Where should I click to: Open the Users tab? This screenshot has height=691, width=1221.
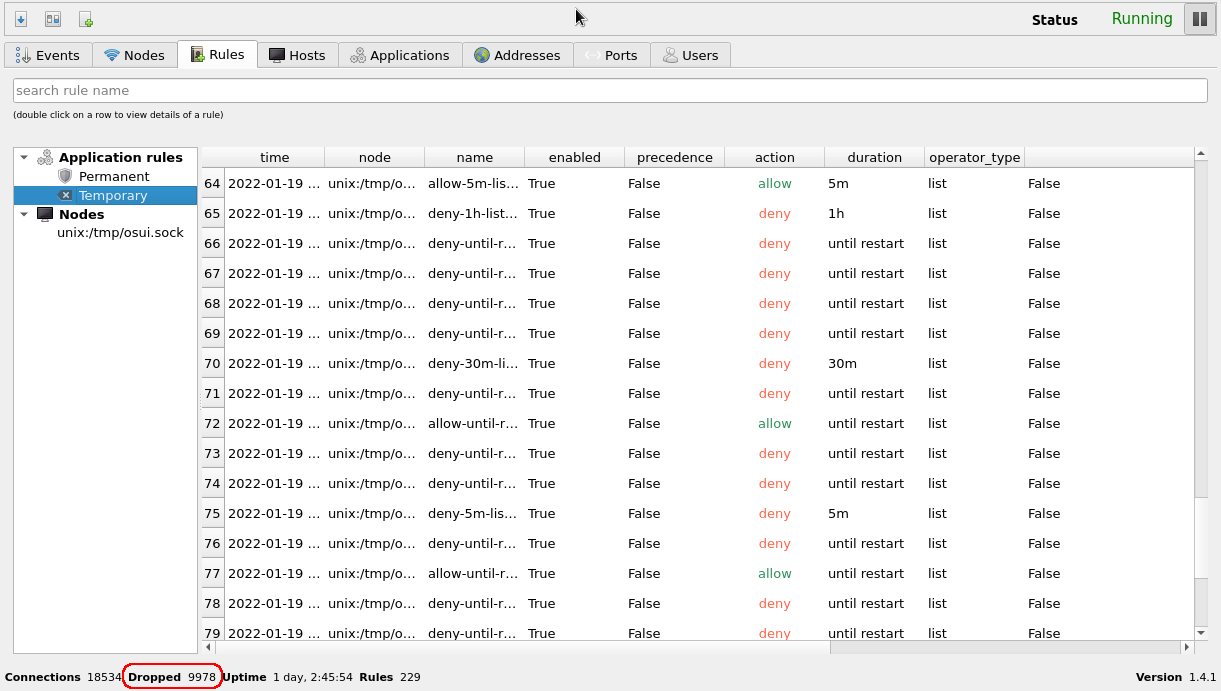(x=691, y=55)
